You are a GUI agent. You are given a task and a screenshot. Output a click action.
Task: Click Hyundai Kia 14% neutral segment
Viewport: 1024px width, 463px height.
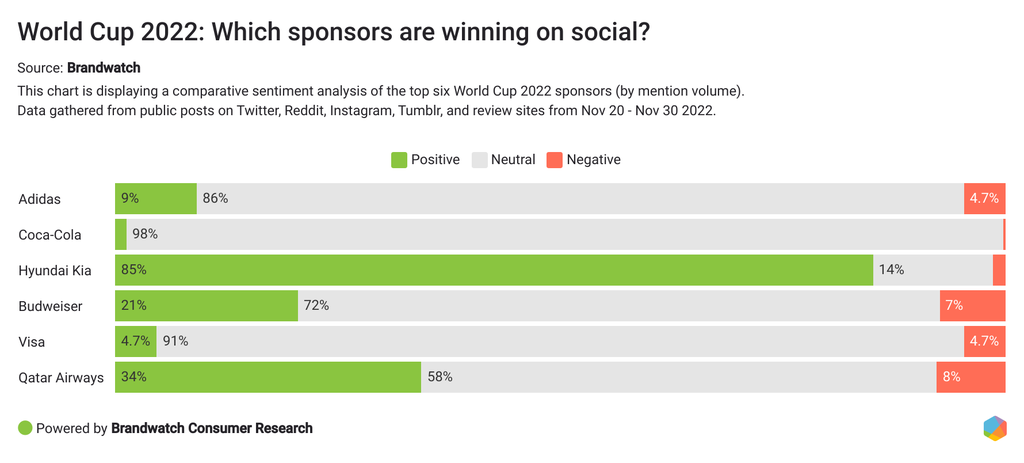tap(932, 270)
